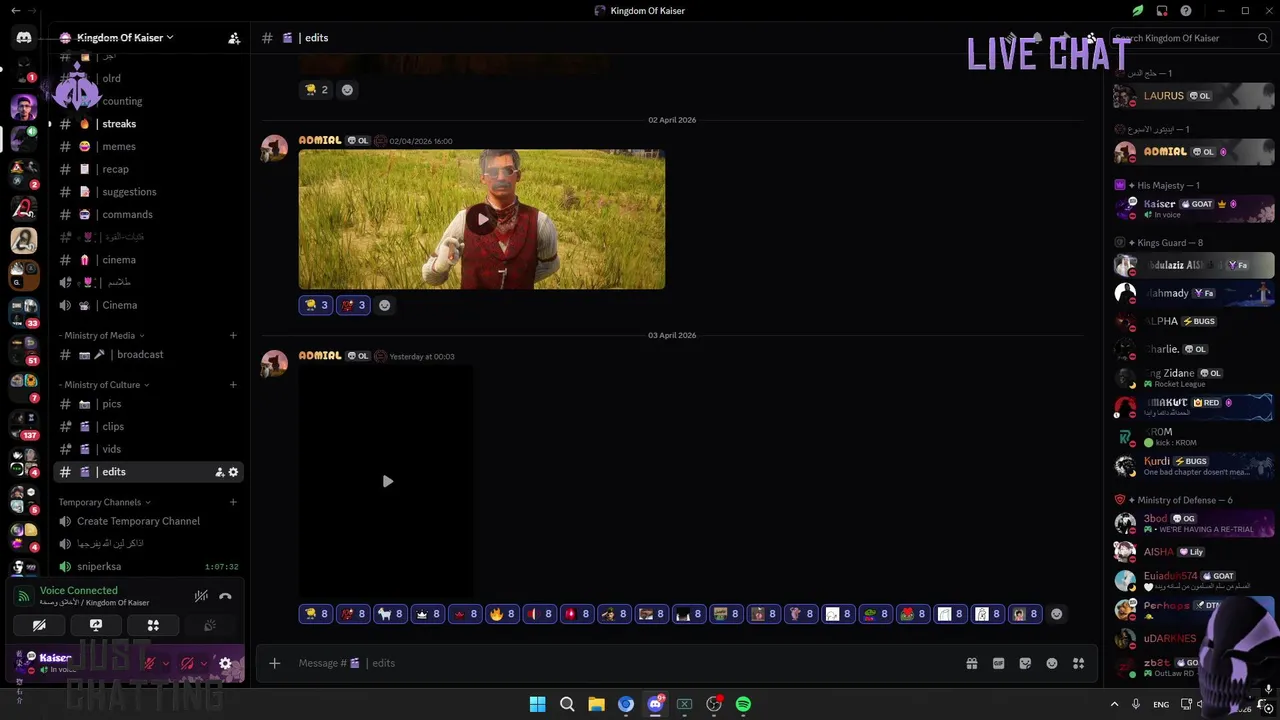Screen dimensions: 1280x720
Task: Open File Explorer from taskbar
Action: (596, 704)
